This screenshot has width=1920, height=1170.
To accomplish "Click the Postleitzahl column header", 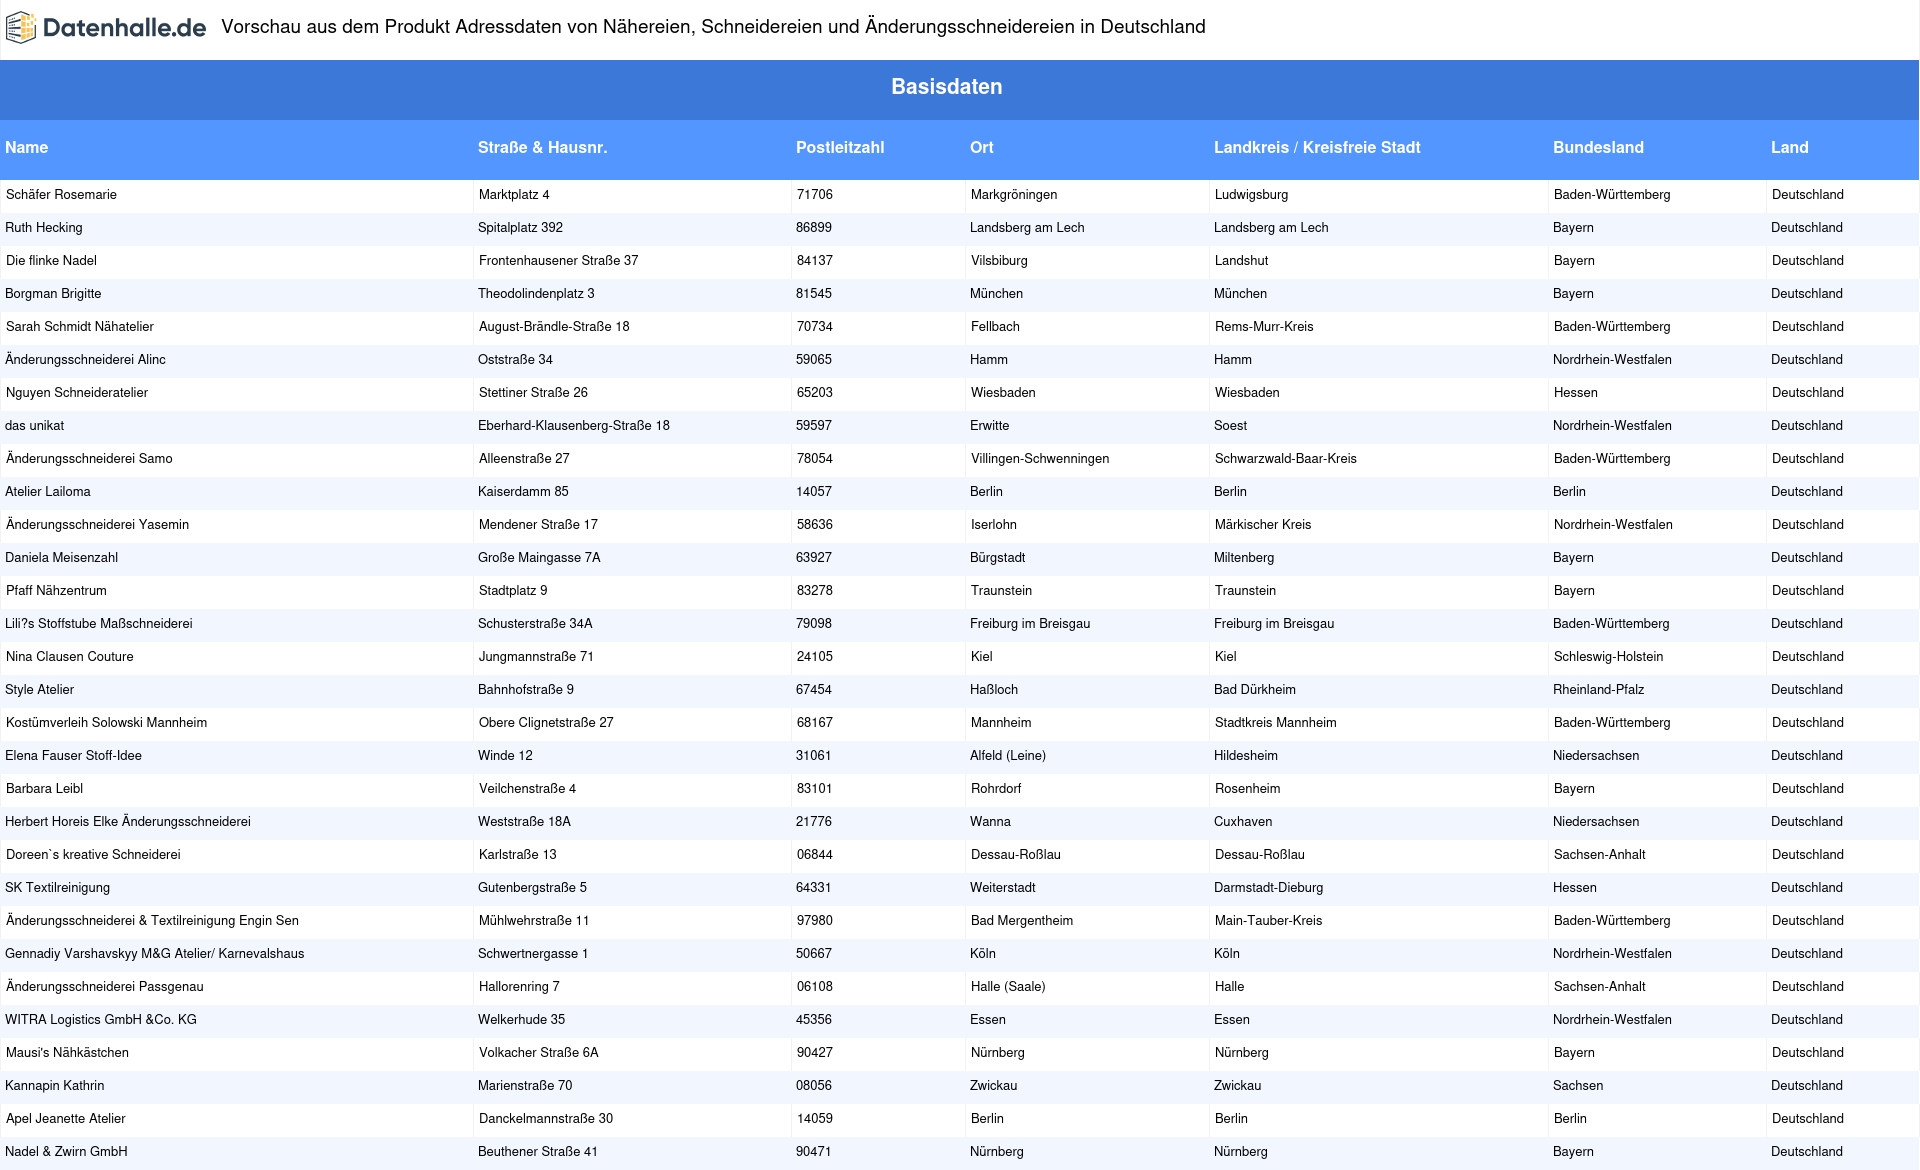I will click(840, 148).
